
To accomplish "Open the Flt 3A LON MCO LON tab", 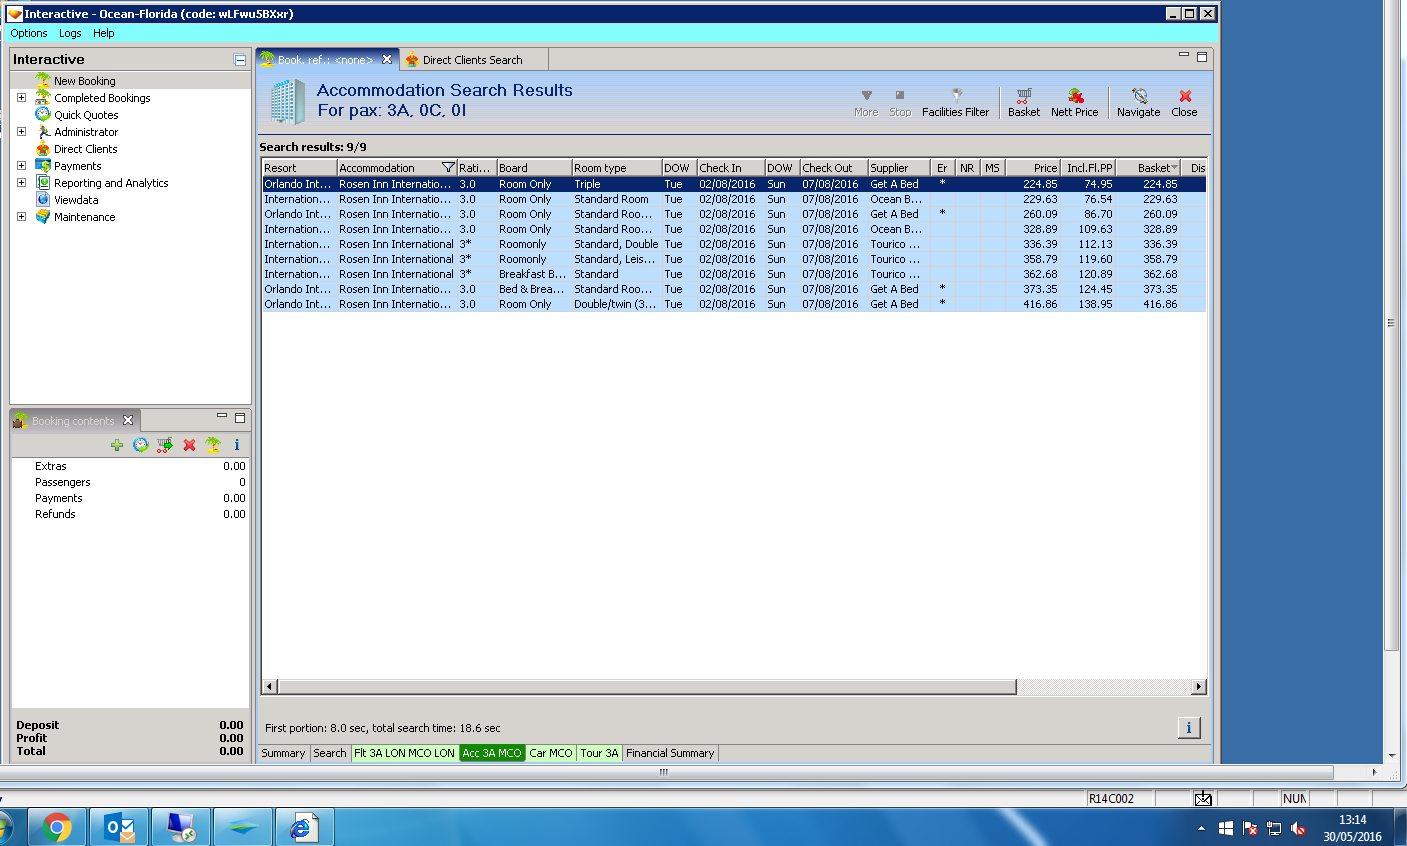I will [404, 753].
